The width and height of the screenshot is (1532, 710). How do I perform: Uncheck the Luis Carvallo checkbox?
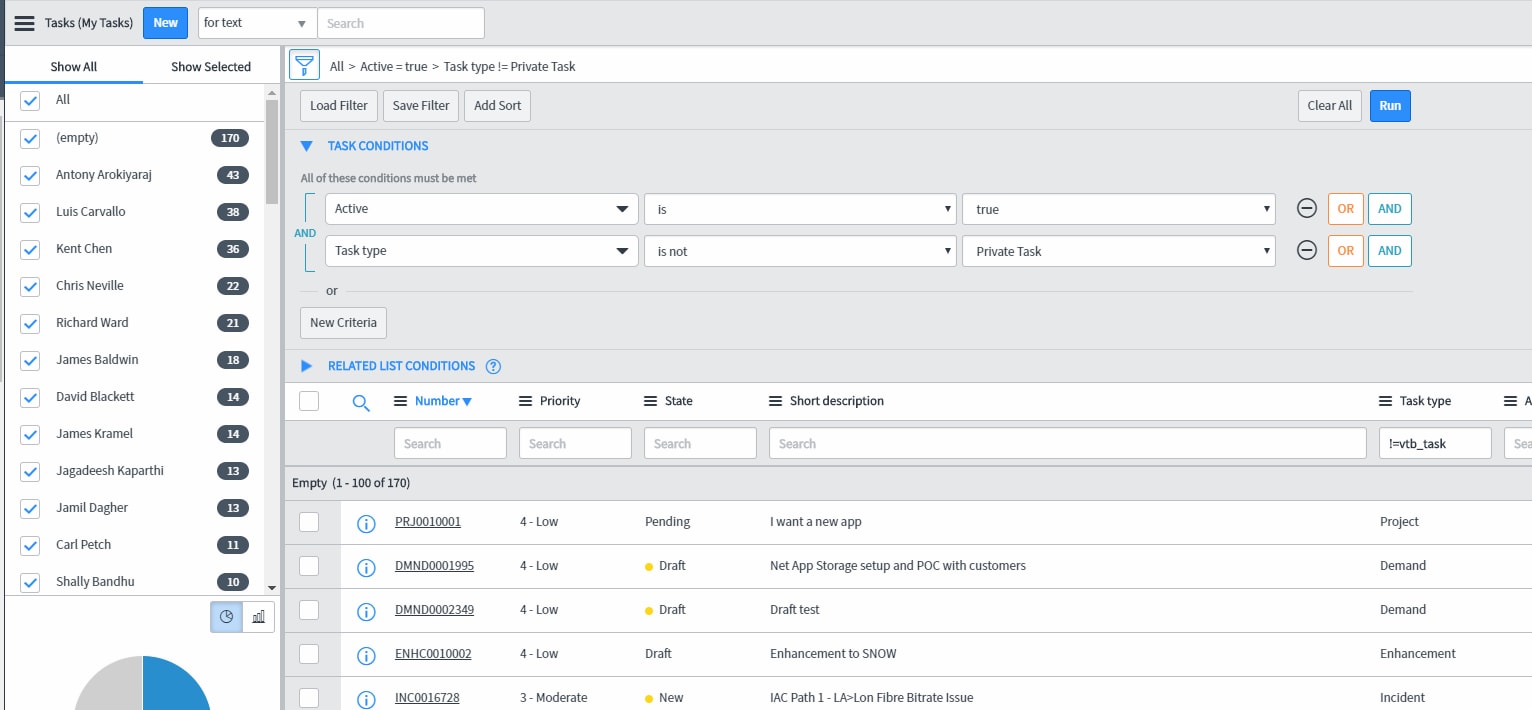click(30, 213)
